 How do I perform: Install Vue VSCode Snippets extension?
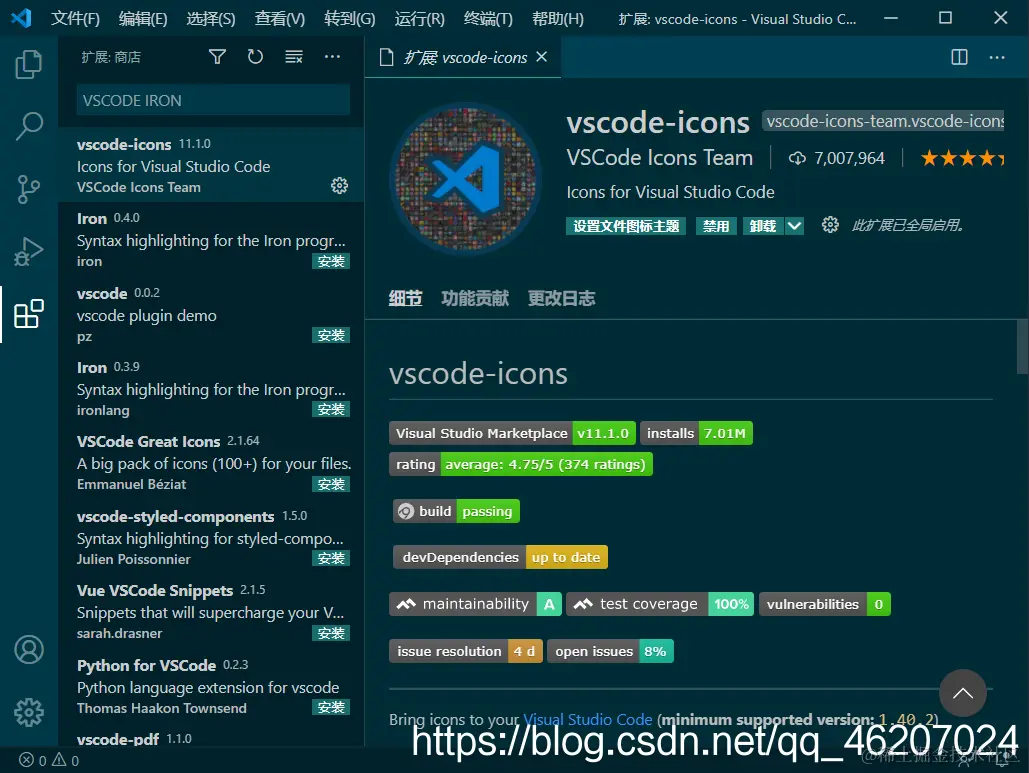click(x=331, y=633)
